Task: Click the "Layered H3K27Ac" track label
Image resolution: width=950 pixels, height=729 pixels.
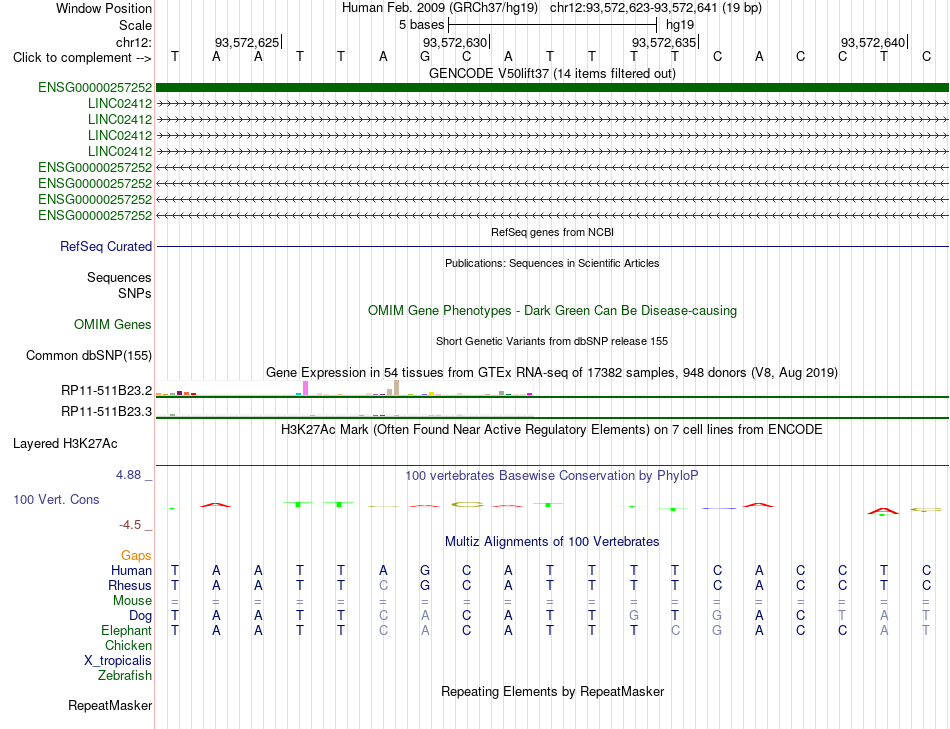Action: click(65, 444)
